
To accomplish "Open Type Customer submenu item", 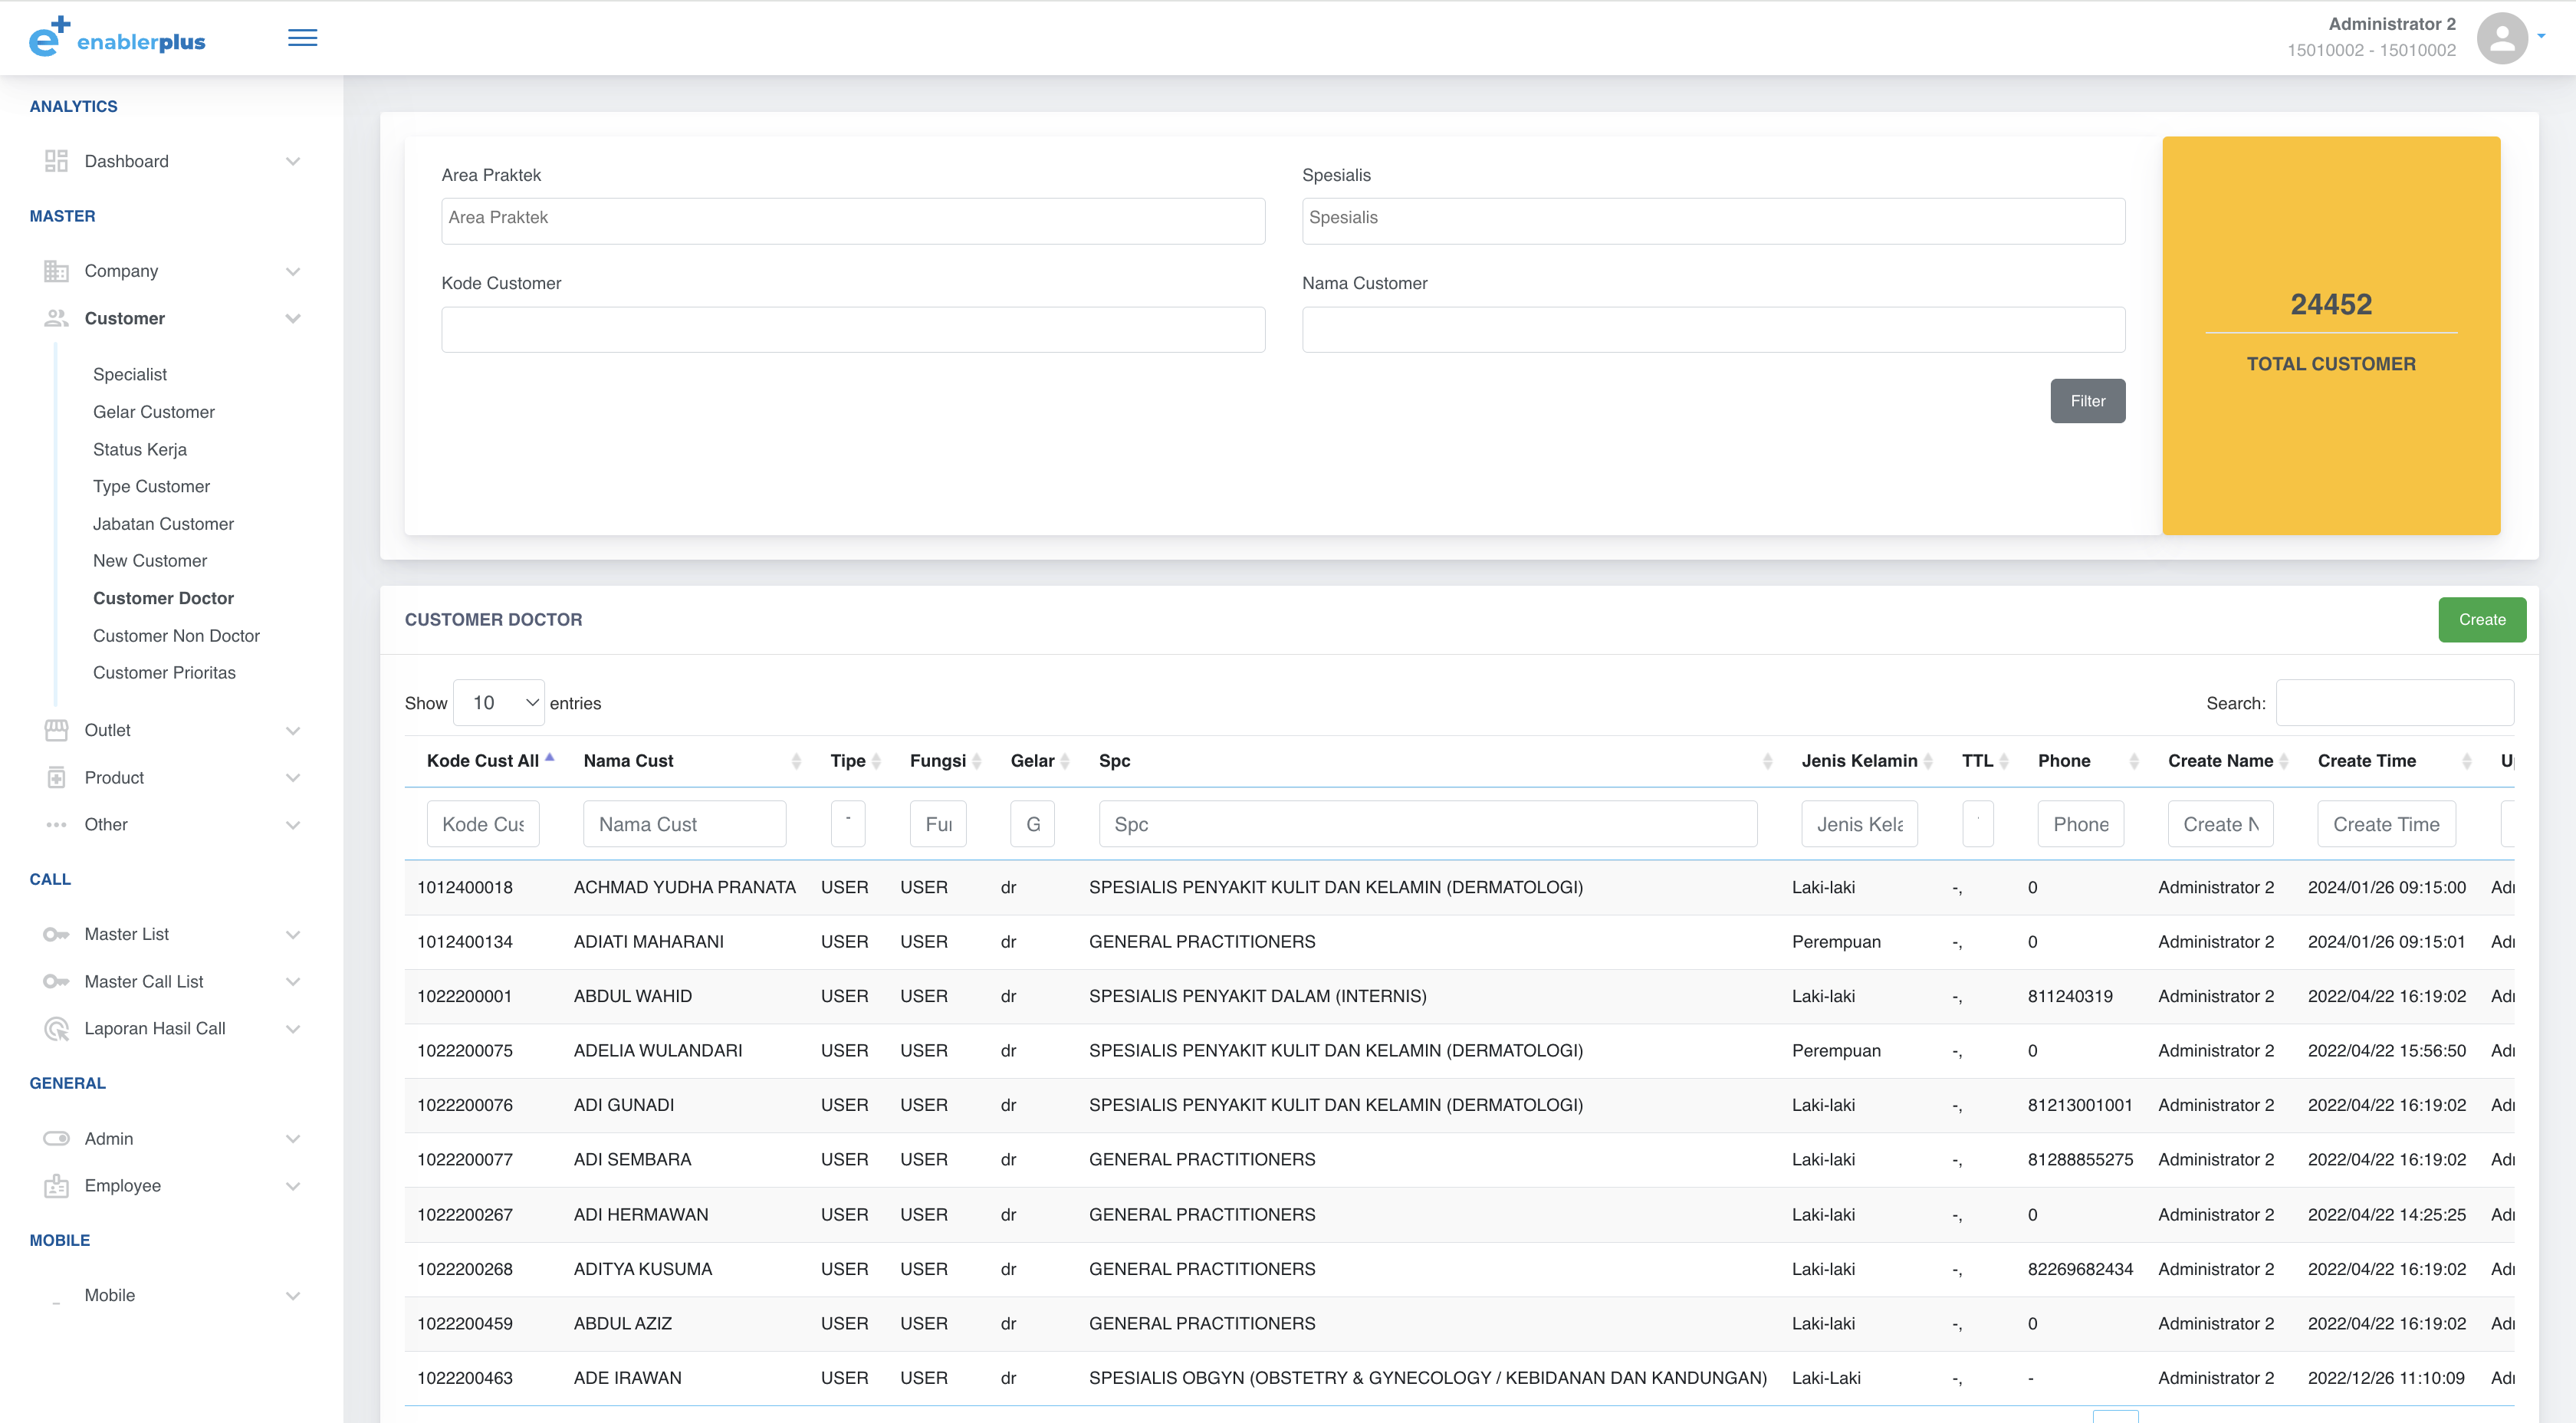I will point(152,486).
